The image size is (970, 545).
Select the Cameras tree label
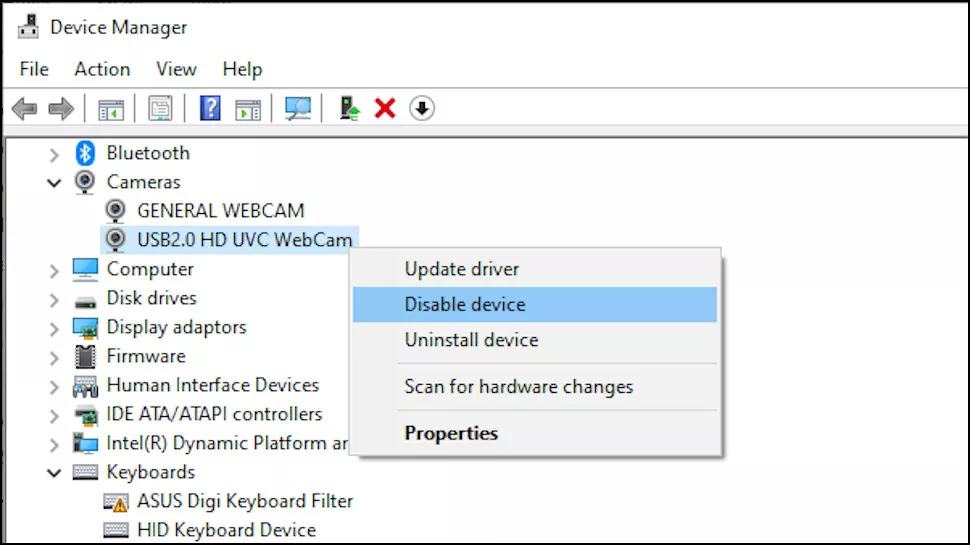click(x=144, y=182)
